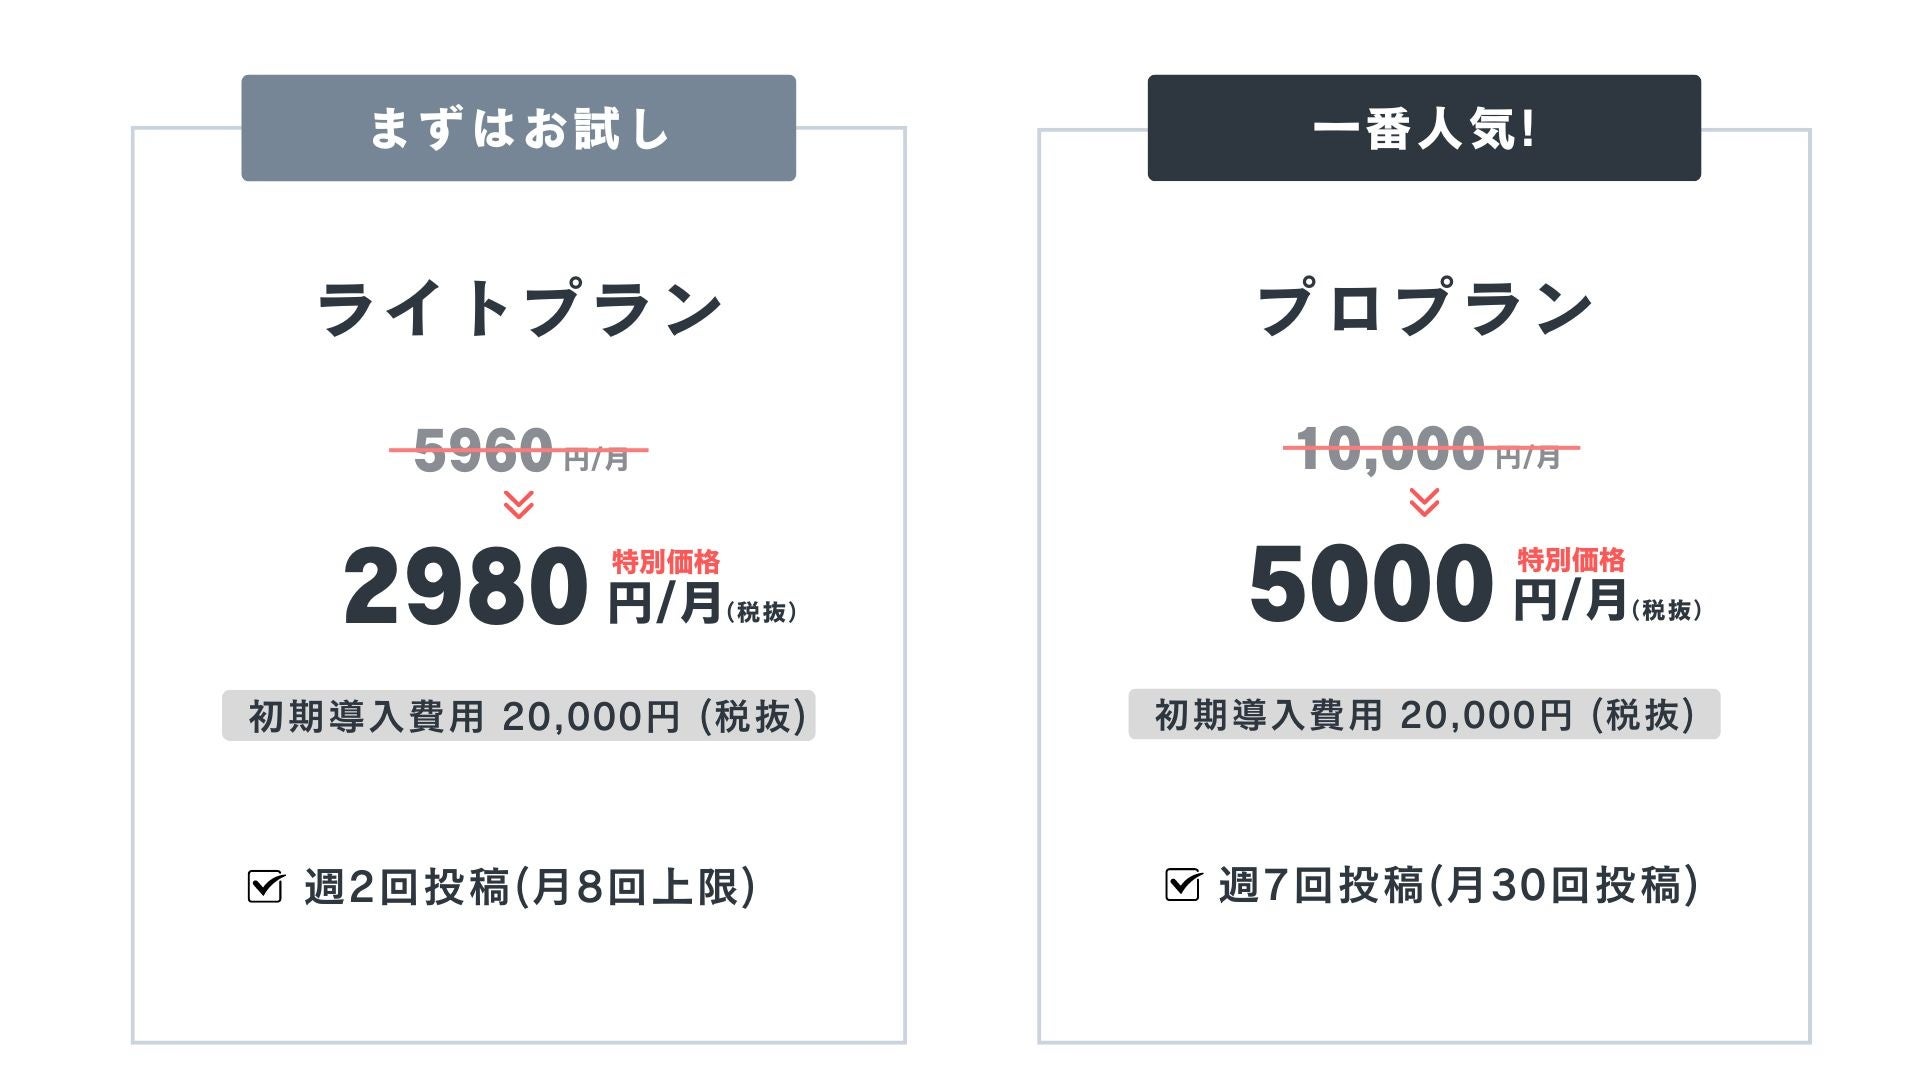Click the プロプラン heading

pyautogui.click(x=1423, y=308)
